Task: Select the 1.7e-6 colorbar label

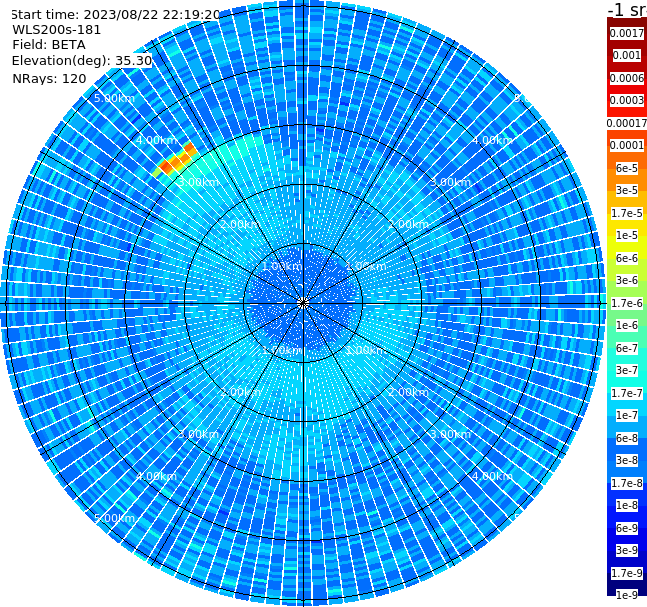Action: click(x=627, y=303)
